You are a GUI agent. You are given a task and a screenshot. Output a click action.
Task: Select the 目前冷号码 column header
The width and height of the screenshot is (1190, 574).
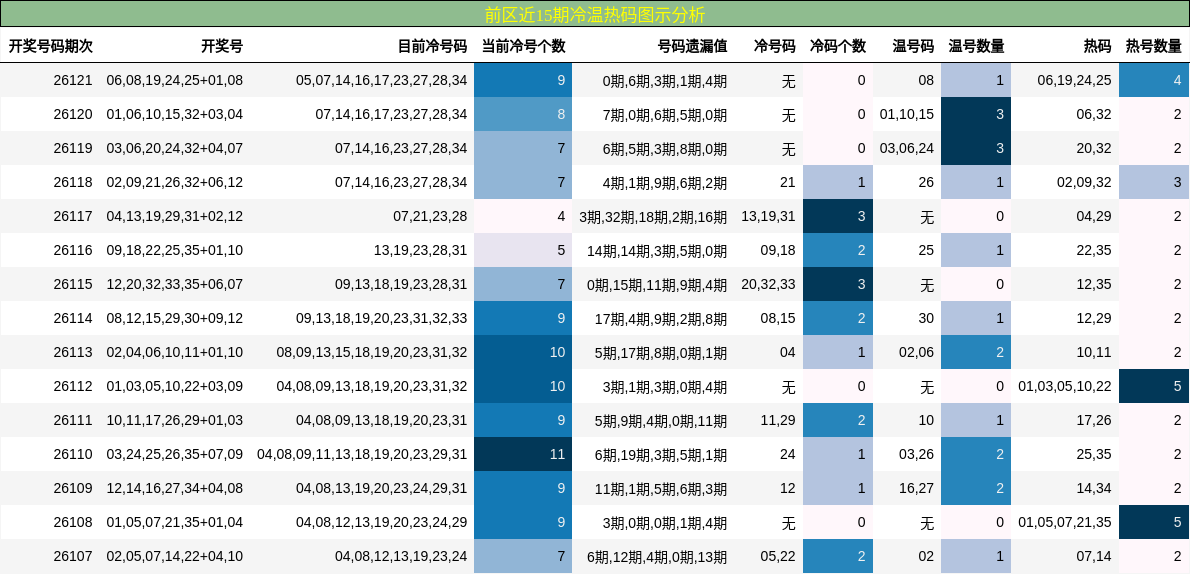433,46
